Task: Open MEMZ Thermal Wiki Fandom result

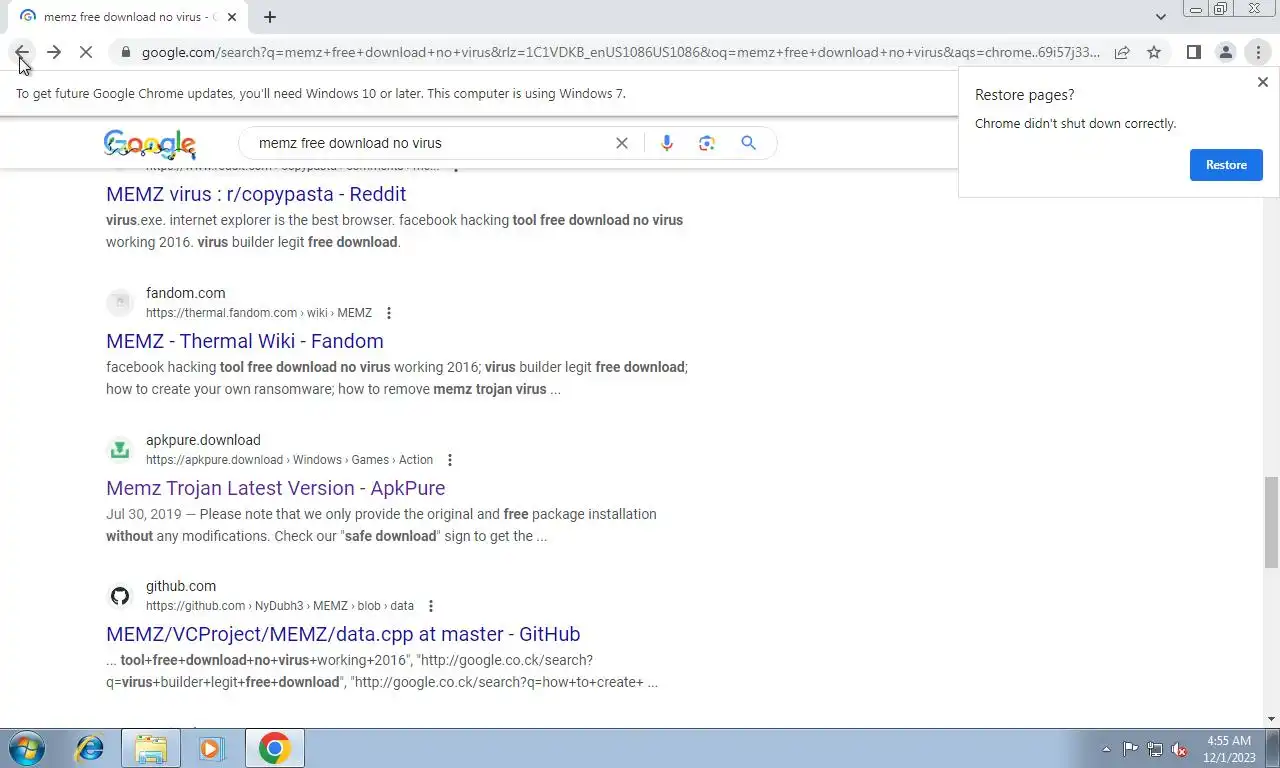Action: (245, 341)
